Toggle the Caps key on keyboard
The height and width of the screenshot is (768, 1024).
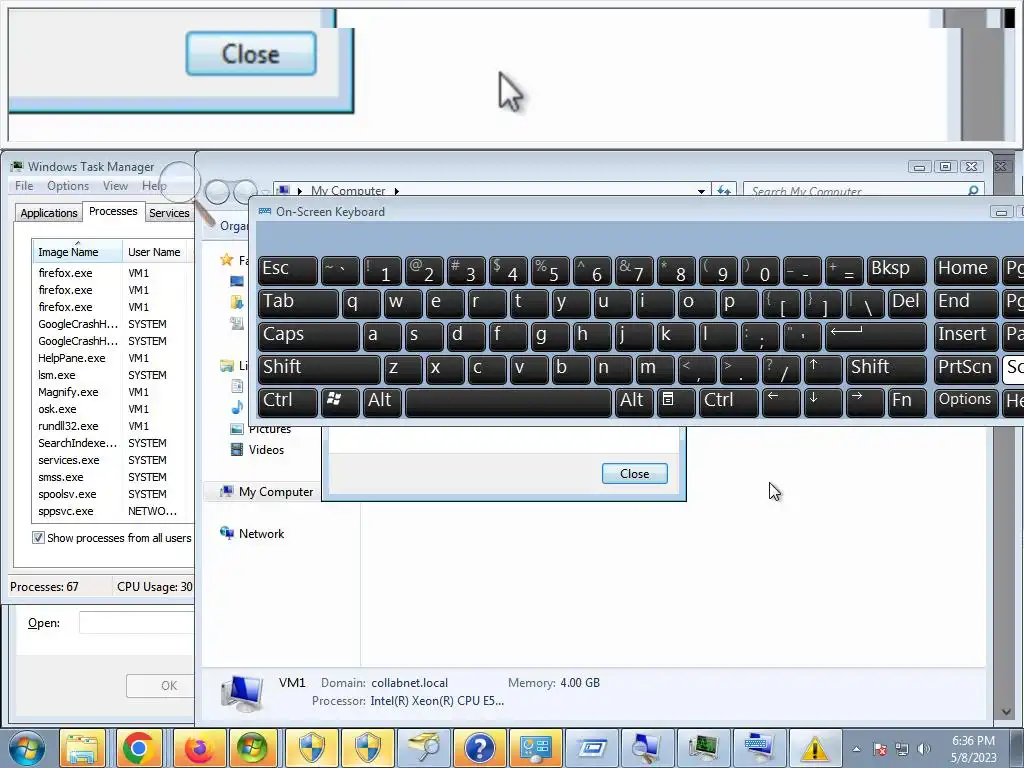[x=308, y=335]
